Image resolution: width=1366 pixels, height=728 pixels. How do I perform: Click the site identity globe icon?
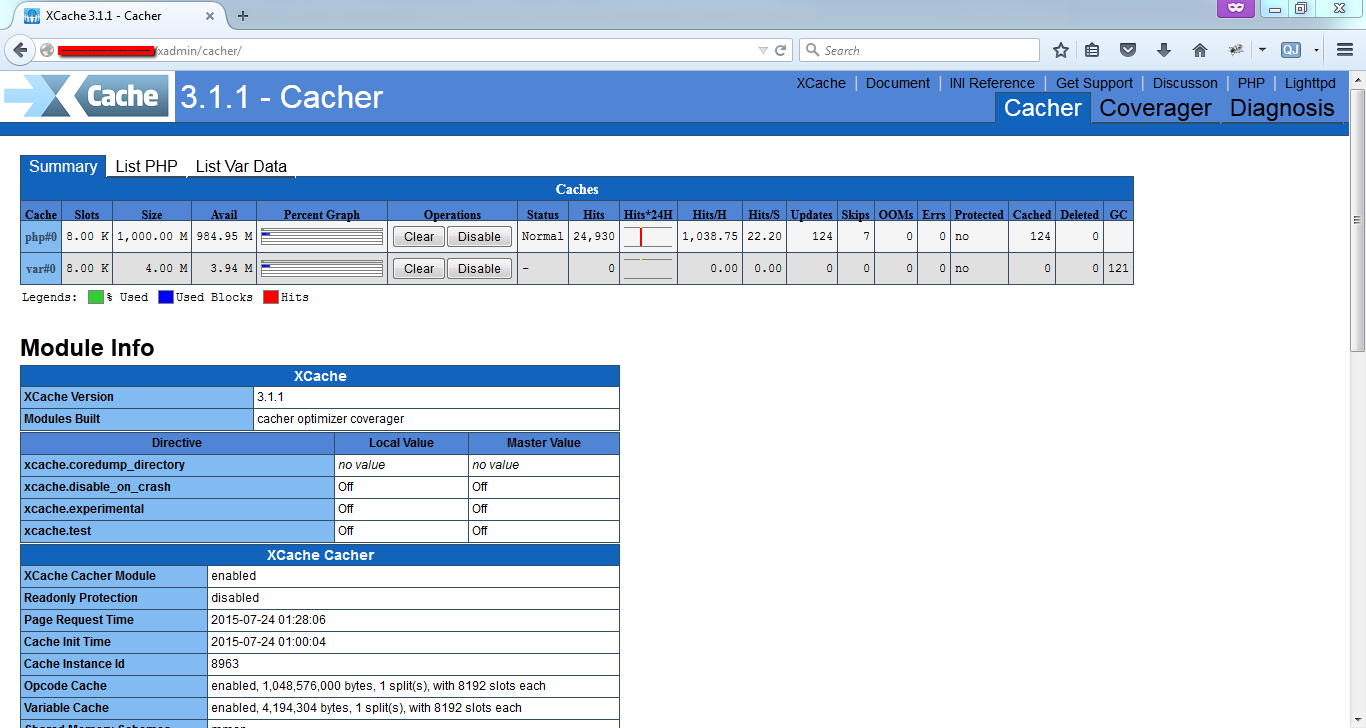coord(47,50)
